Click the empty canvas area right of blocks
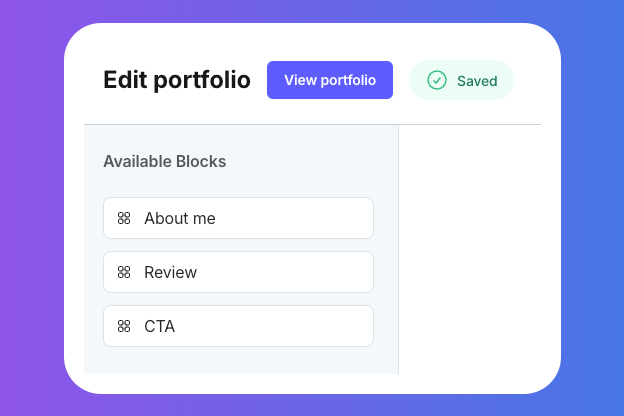624x416 pixels. click(468, 248)
